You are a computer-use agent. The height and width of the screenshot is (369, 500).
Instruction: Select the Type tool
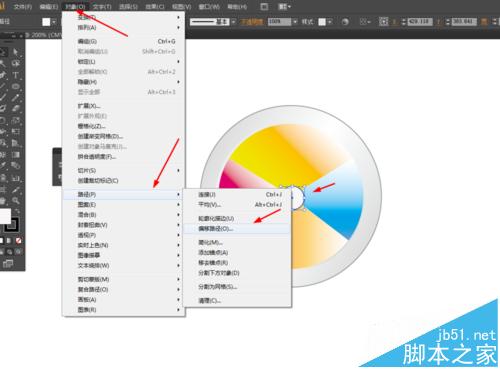[16, 75]
